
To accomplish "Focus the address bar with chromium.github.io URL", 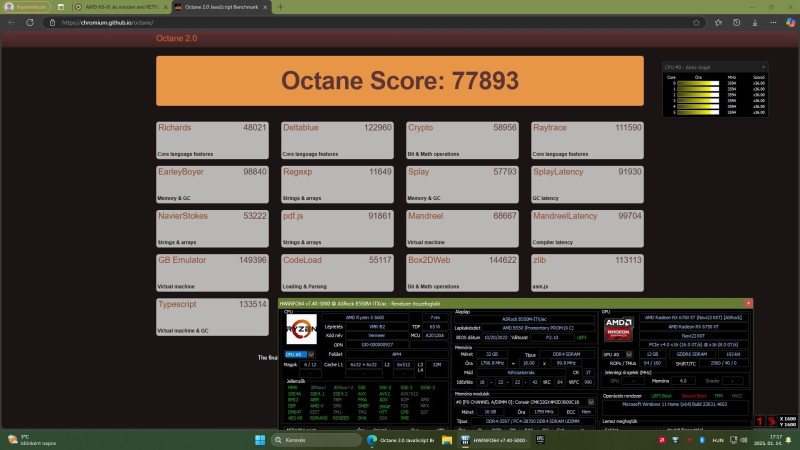I will (374, 22).
